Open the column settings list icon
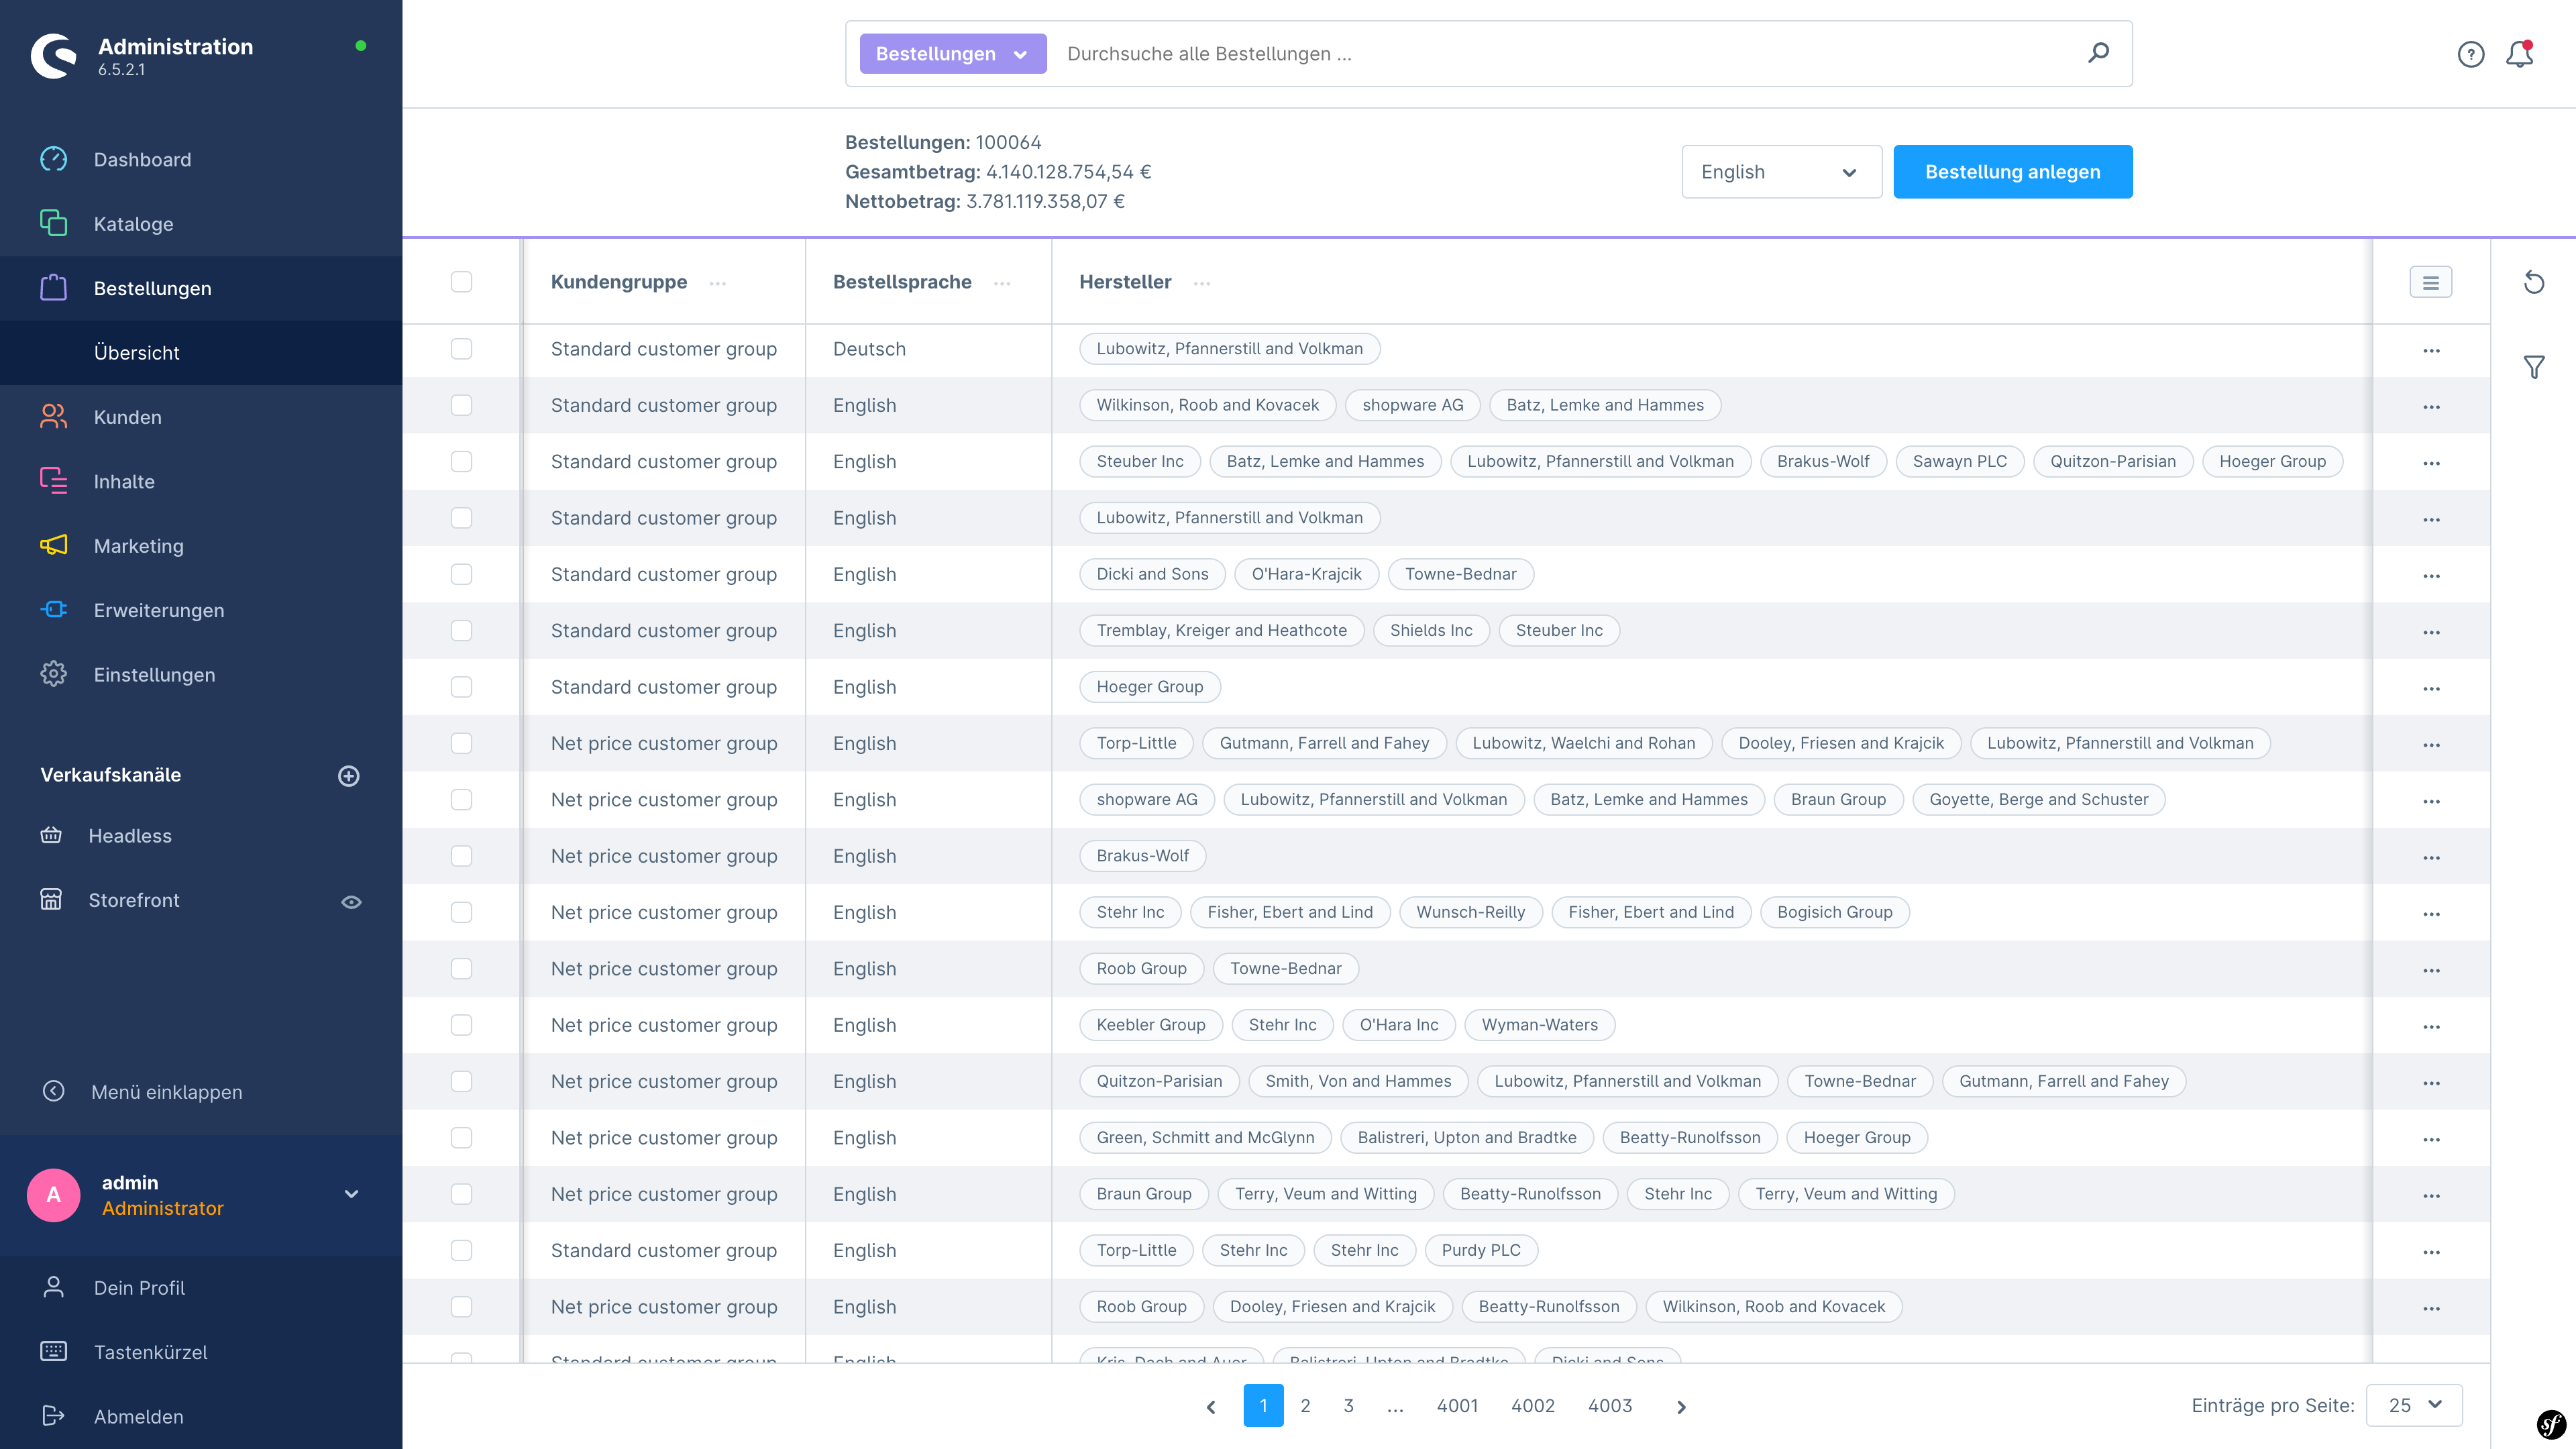The width and height of the screenshot is (2576, 1449). (x=2430, y=283)
